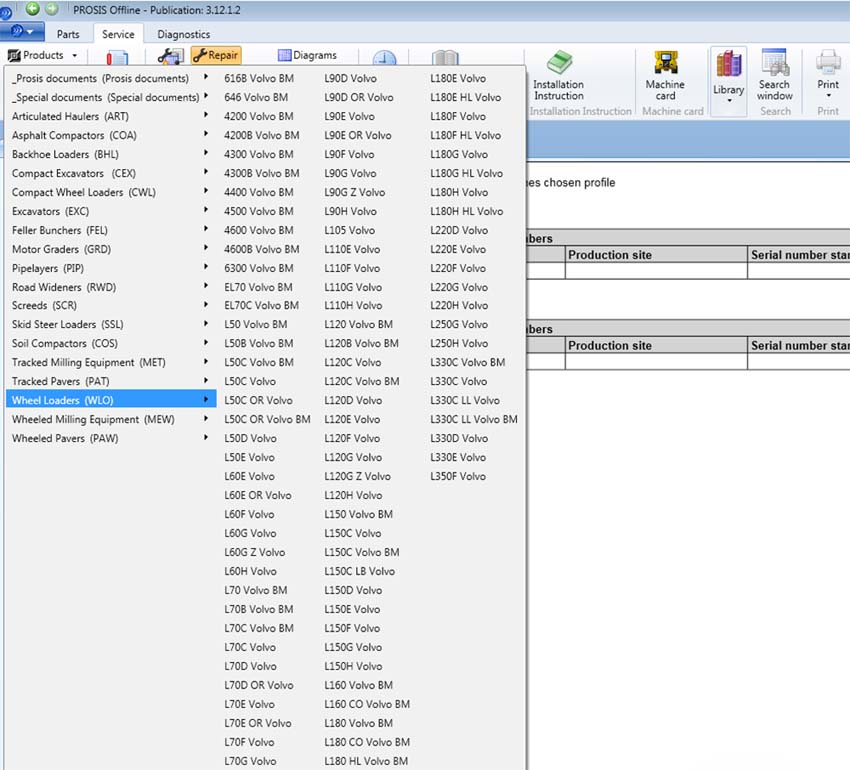Select L180H HL Volvo model
This screenshot has height=770, width=850.
coord(466,211)
